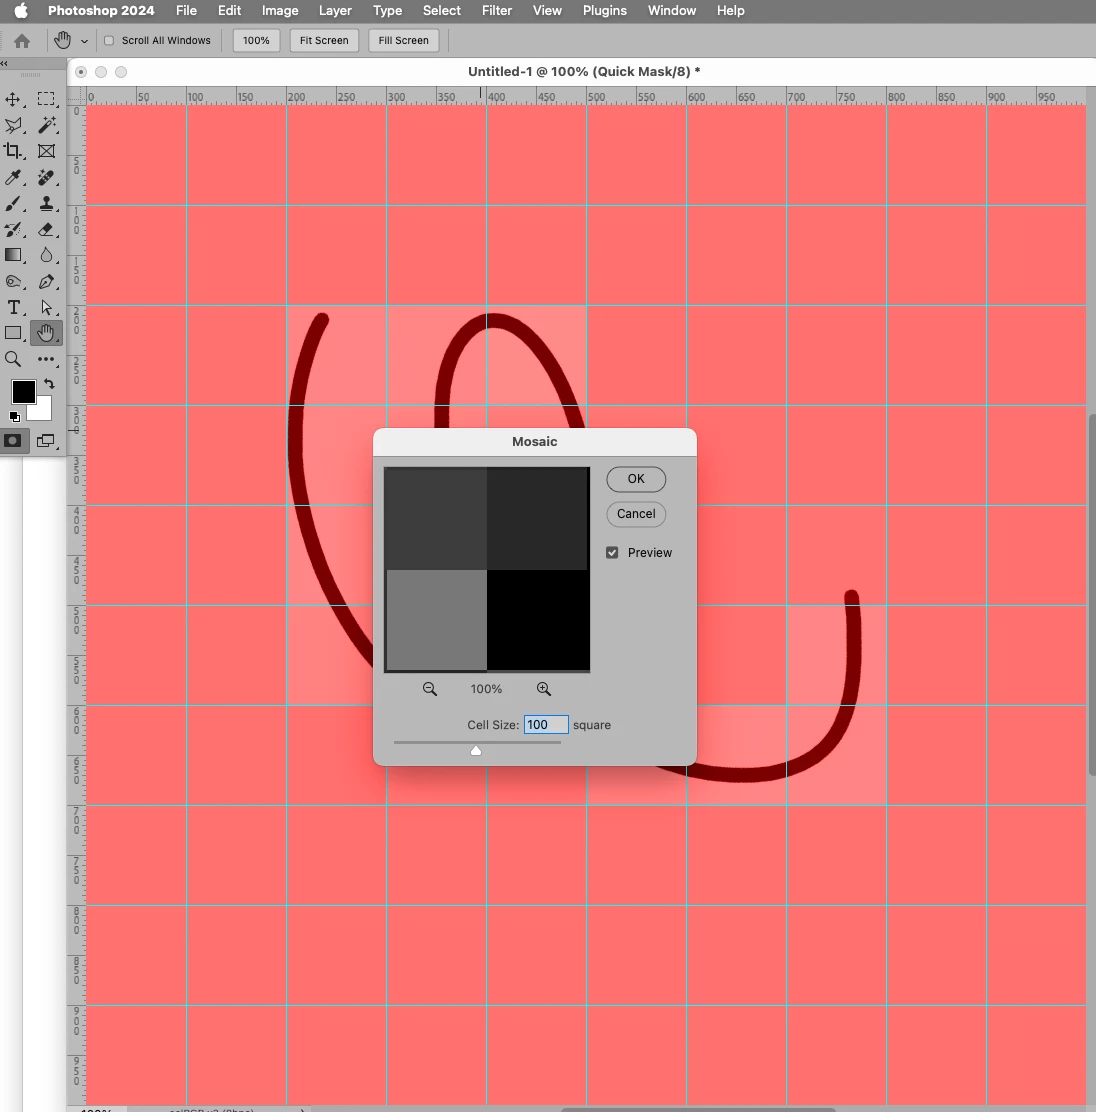This screenshot has height=1112, width=1096.
Task: Click the Fill Screen button
Action: pyautogui.click(x=404, y=40)
